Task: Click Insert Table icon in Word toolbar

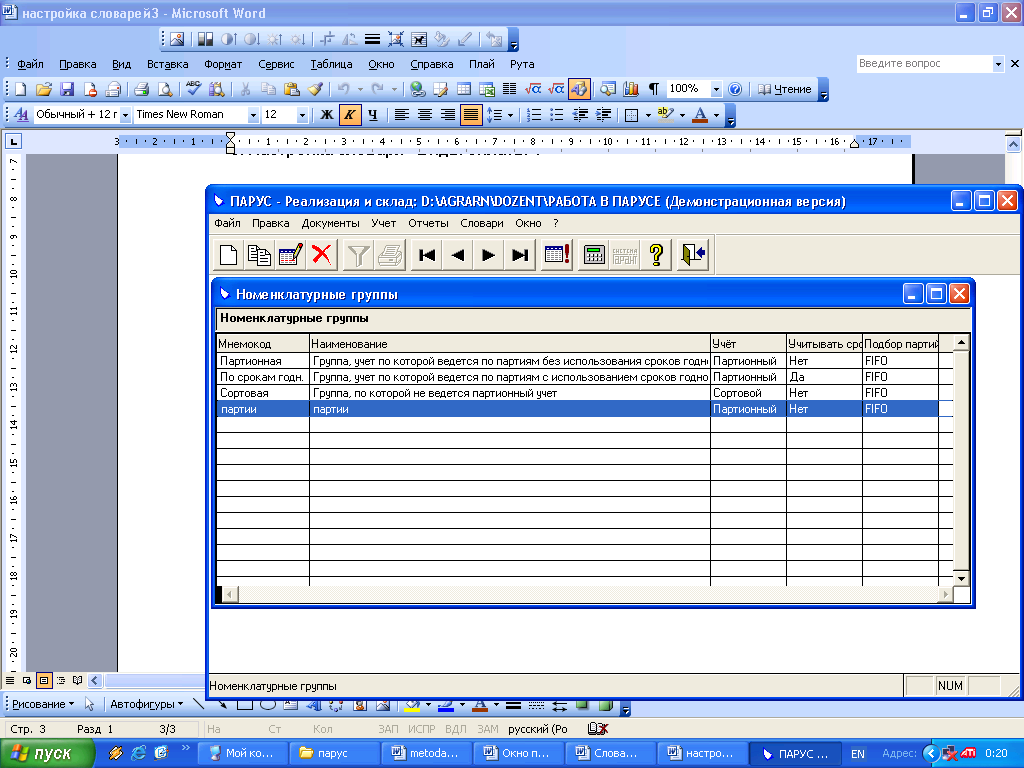Action: (x=464, y=89)
